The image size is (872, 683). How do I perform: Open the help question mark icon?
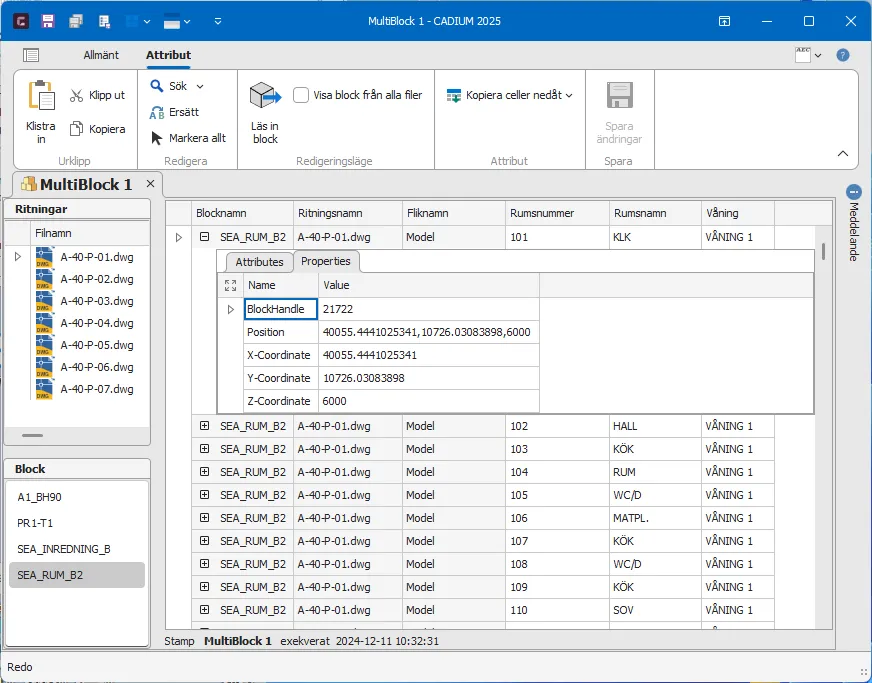(x=843, y=55)
